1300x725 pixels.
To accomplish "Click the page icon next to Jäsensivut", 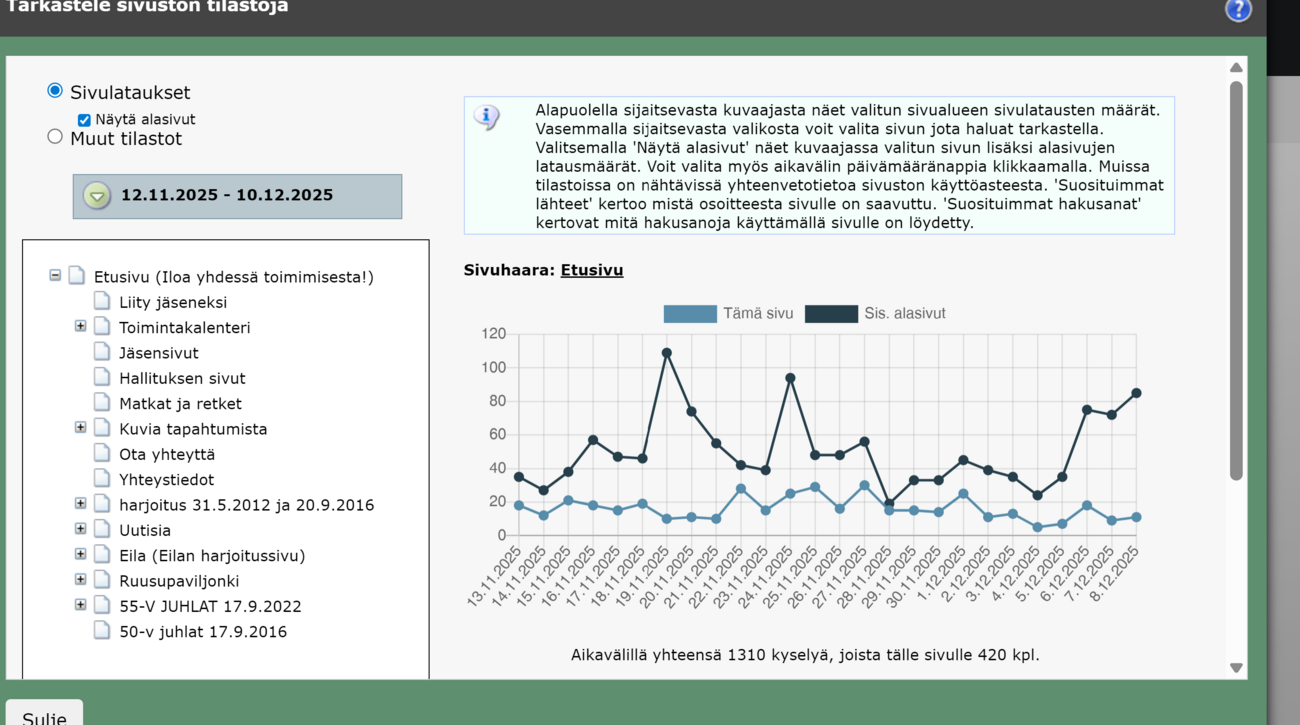I will pyautogui.click(x=102, y=352).
